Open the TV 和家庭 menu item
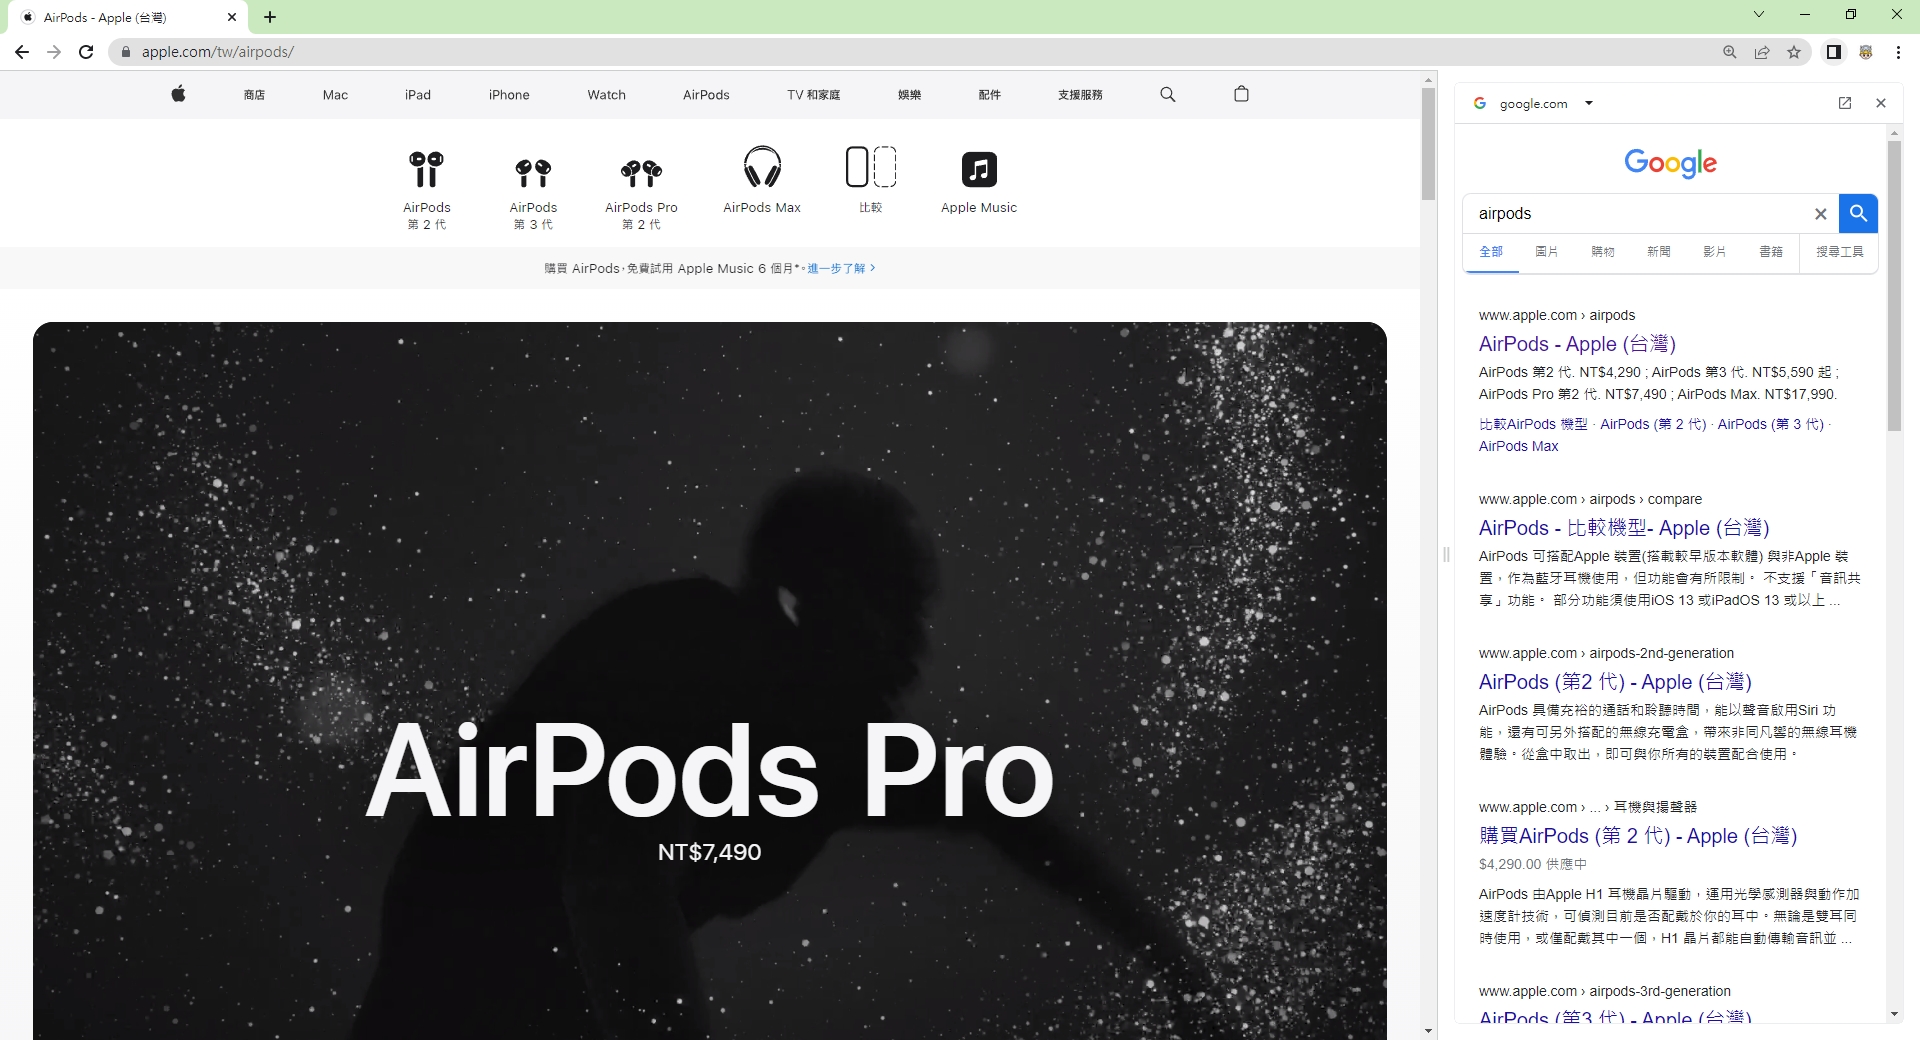The image size is (1920, 1040). pos(813,95)
